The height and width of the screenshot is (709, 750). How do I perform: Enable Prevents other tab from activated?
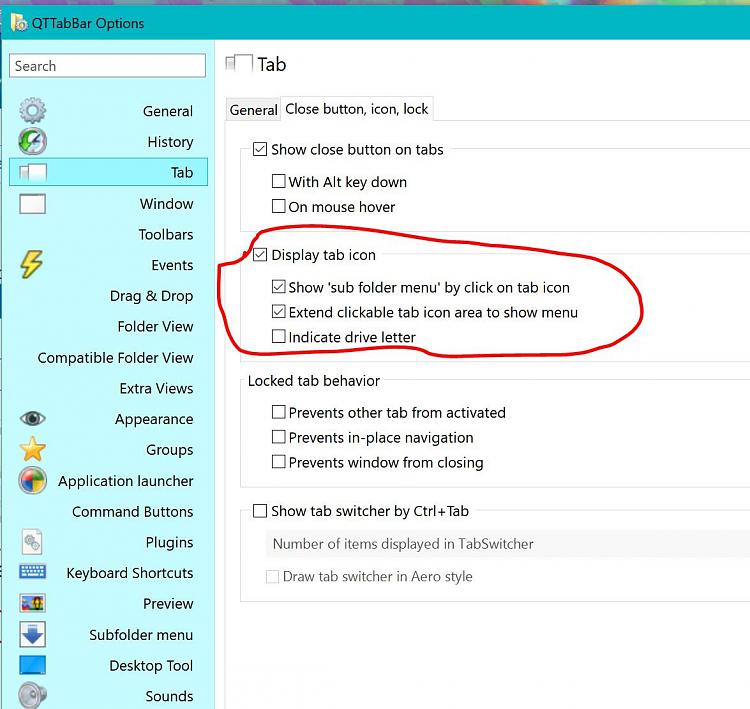click(278, 412)
